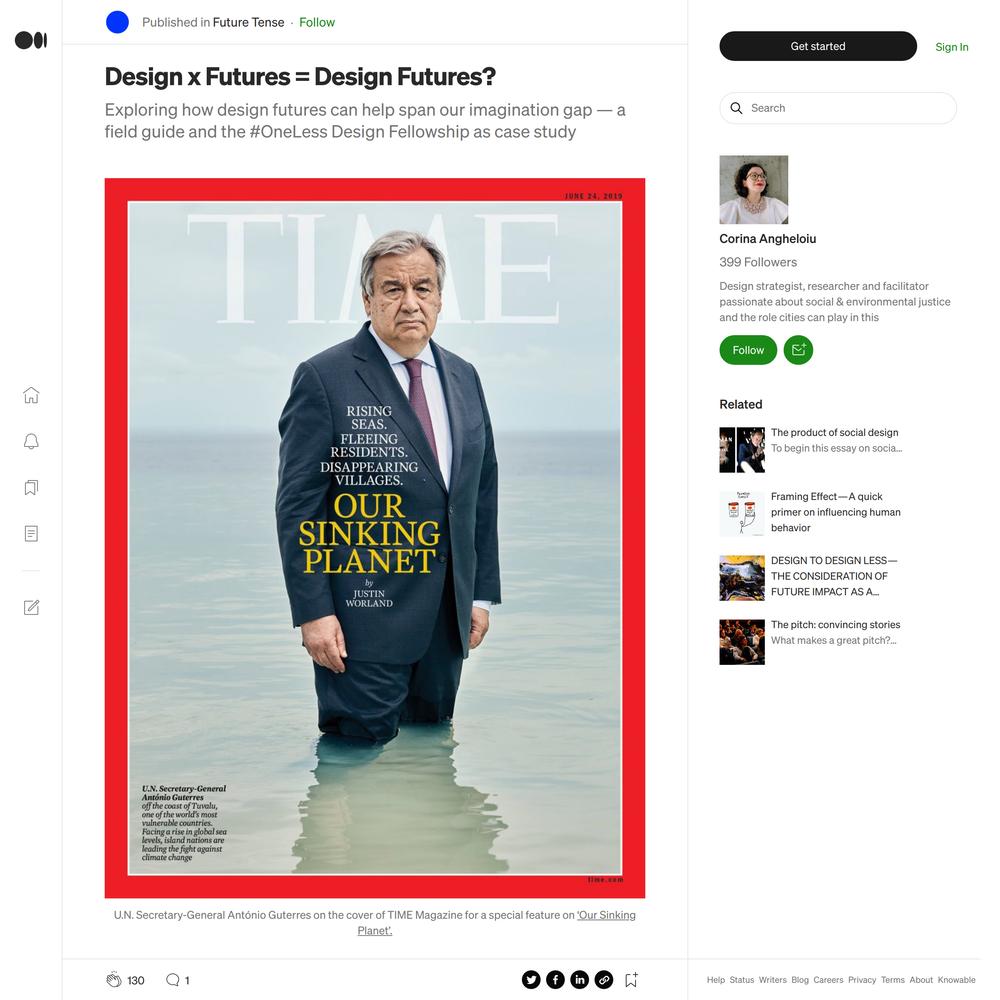The height and width of the screenshot is (1000, 1000).
Task: Go to Home via sidebar house icon
Action: [31, 395]
